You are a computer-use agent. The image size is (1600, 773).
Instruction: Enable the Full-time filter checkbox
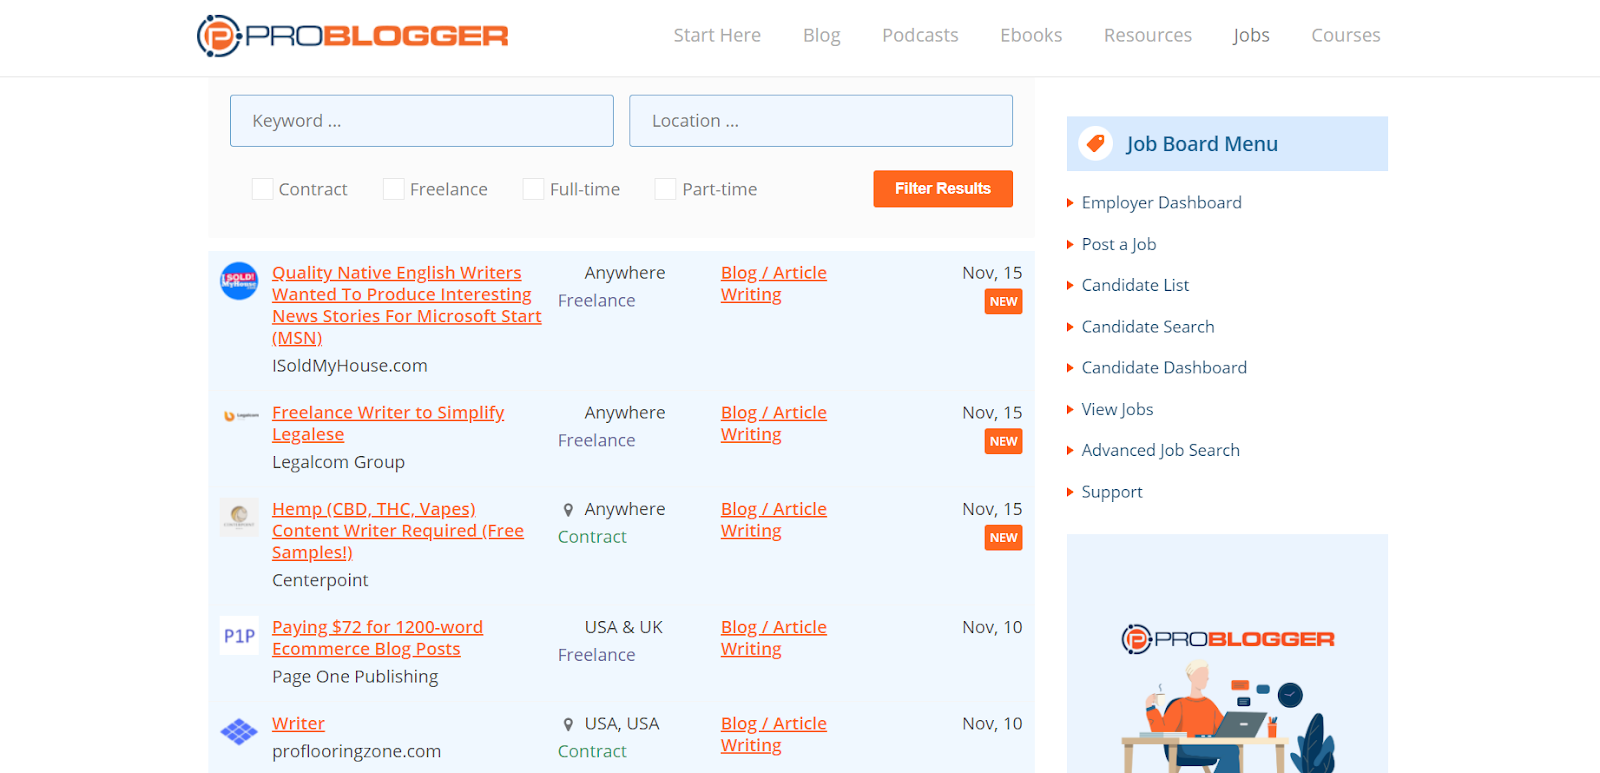coord(533,189)
